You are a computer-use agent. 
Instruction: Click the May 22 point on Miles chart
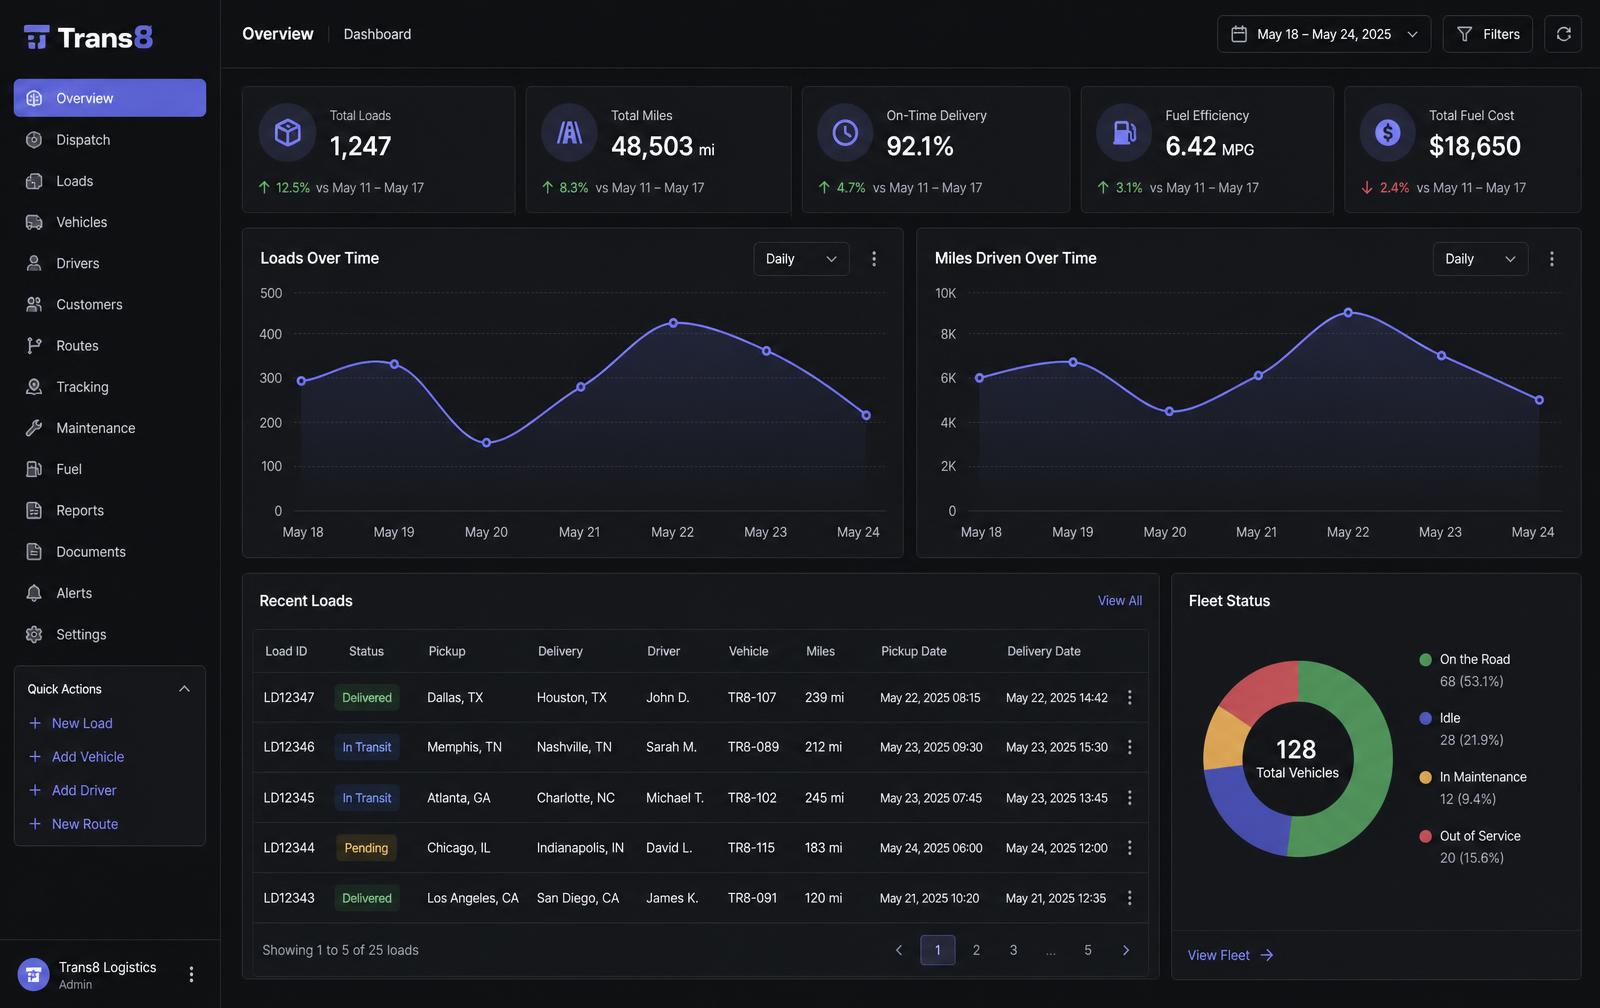click(1348, 313)
